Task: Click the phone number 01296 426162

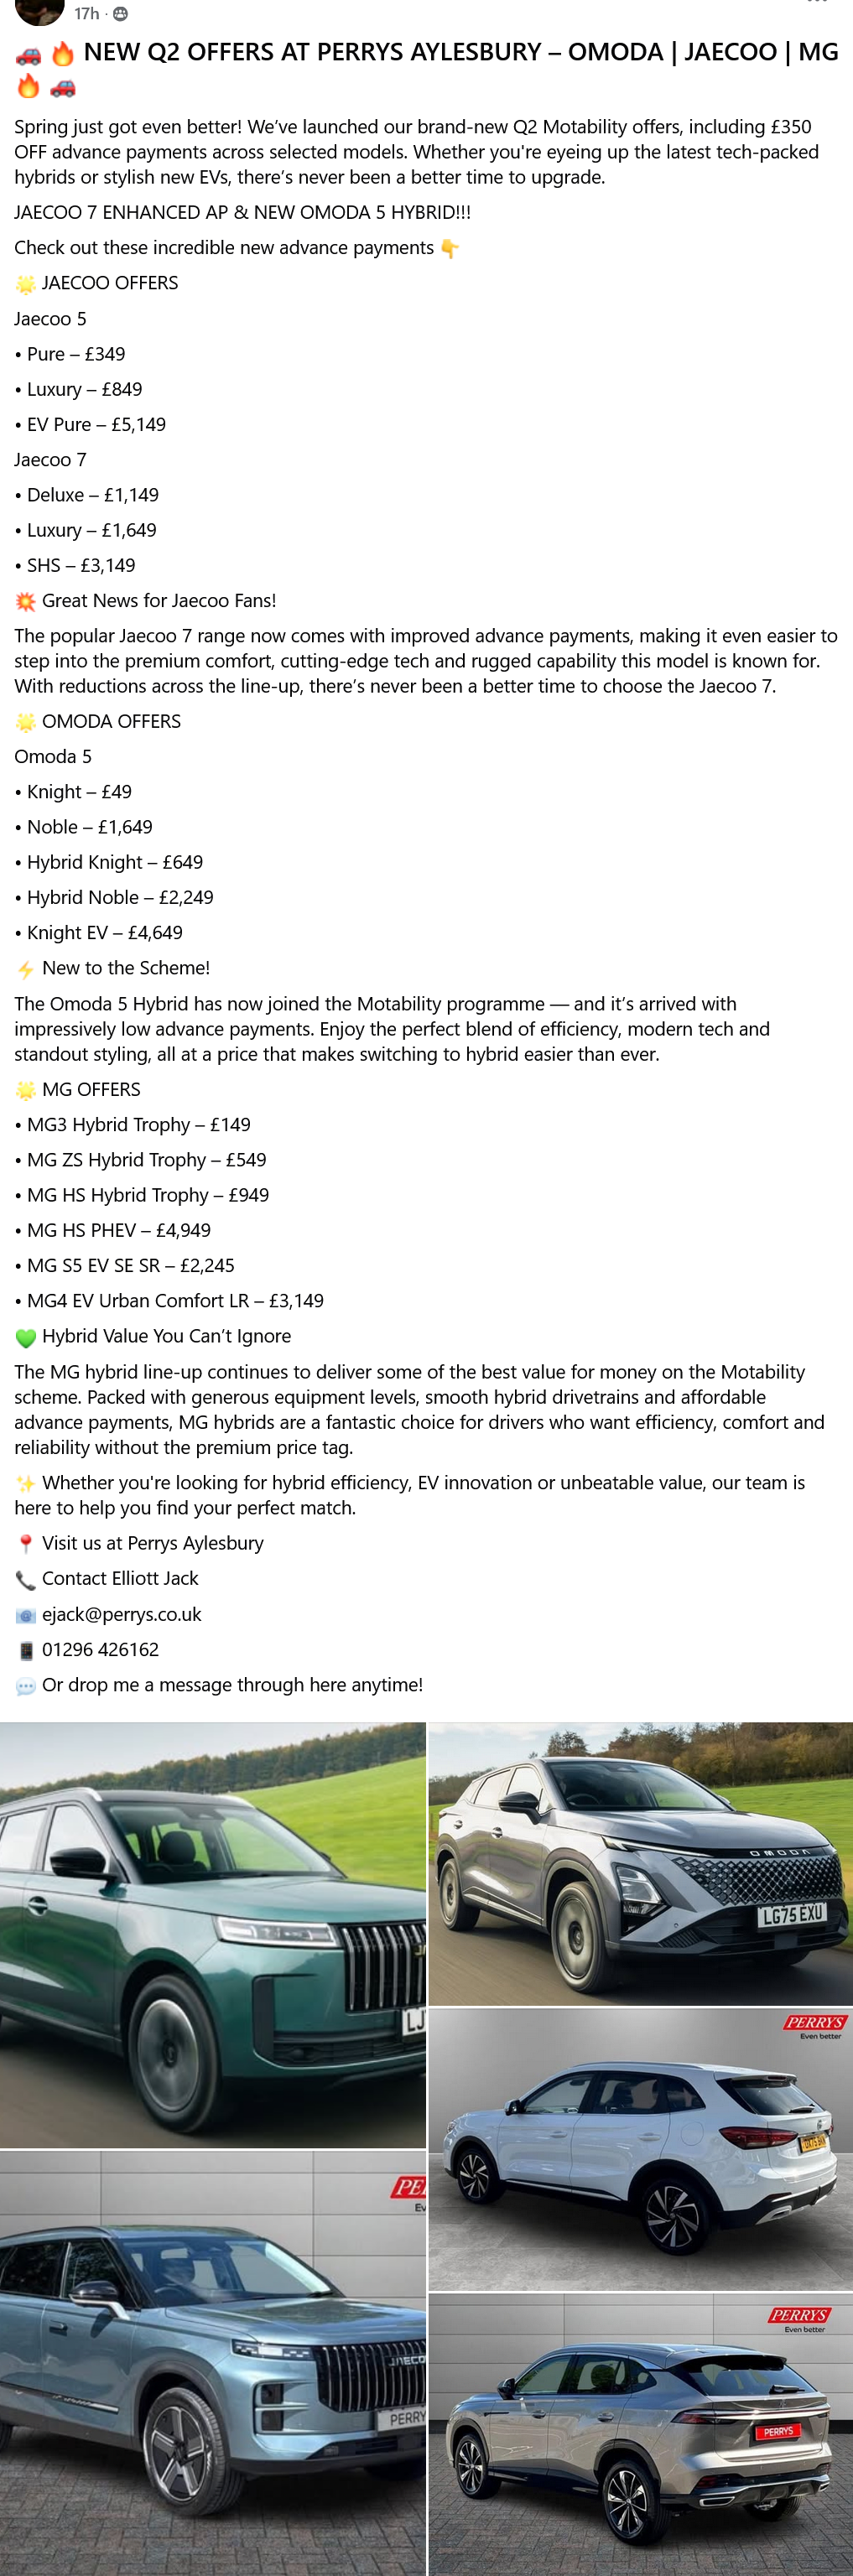Action: coord(100,1650)
